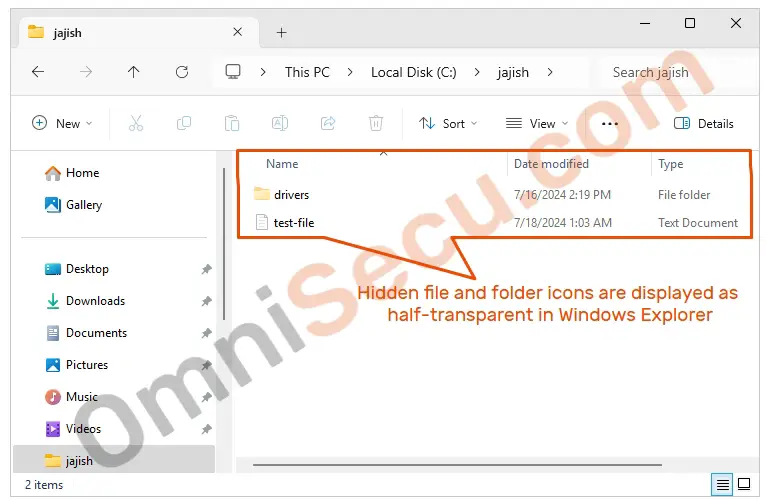Expand chevron after jajish in address bar
Viewport: 766px width, 503px height.
tap(550, 72)
